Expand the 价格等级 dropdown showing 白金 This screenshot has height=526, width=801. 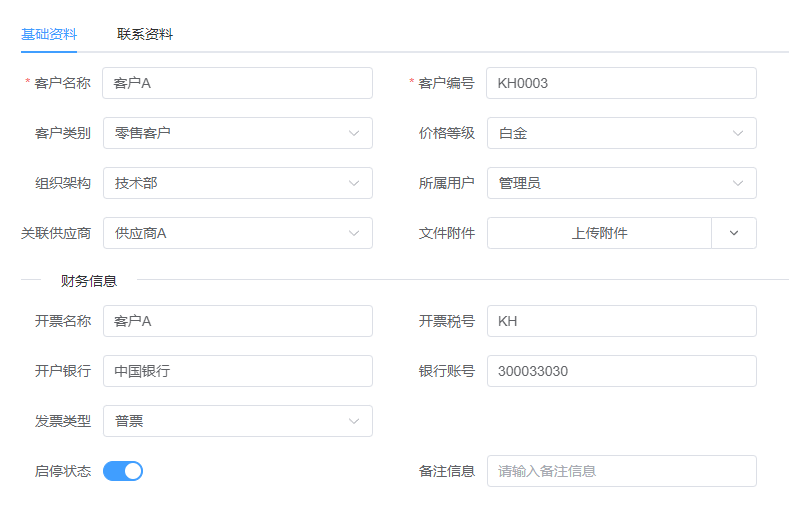tap(621, 133)
